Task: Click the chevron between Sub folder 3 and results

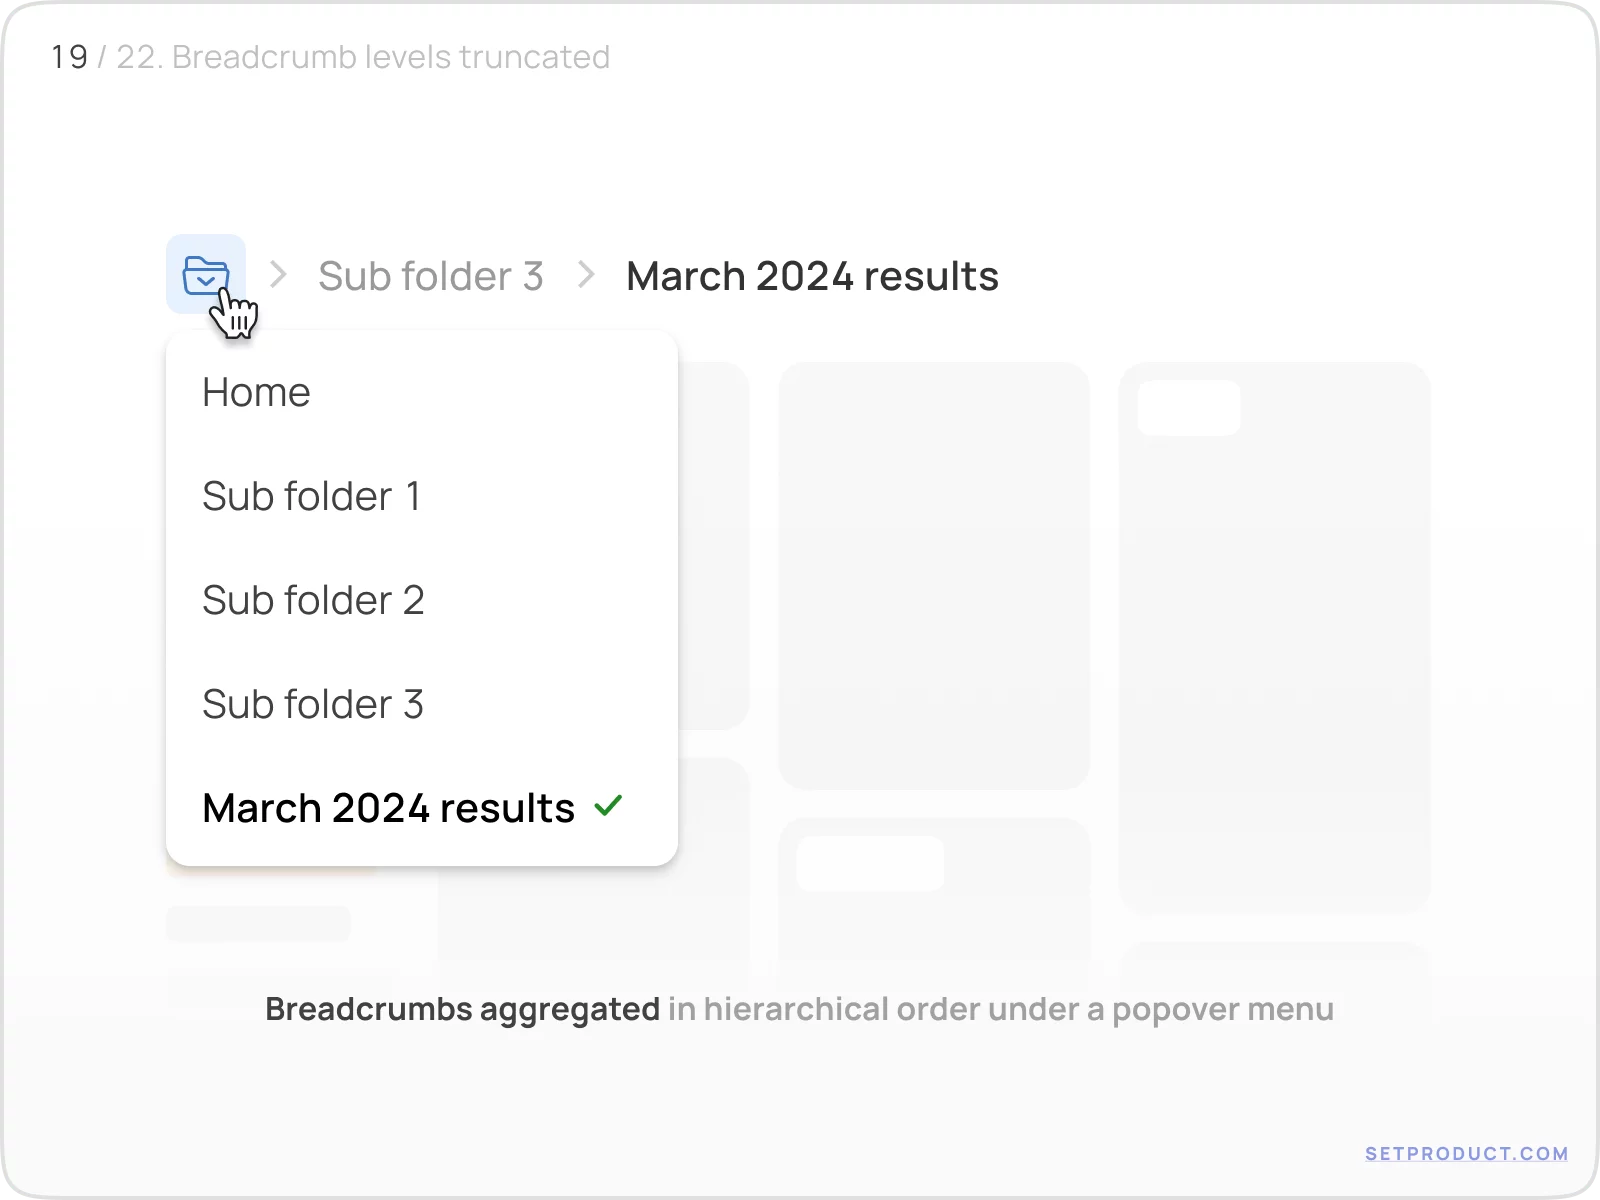Action: pyautogui.click(x=584, y=275)
